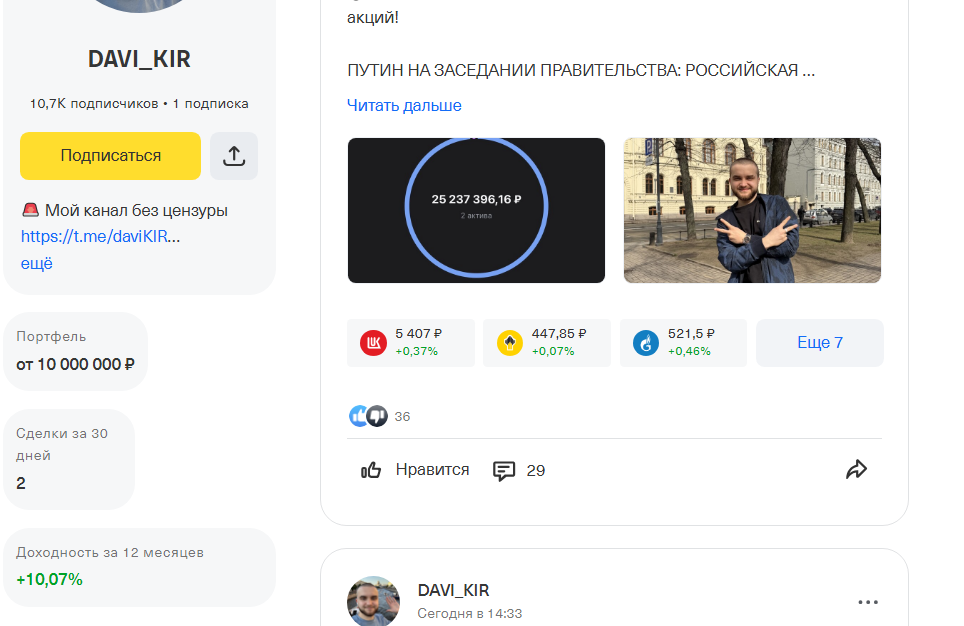Click the Нравится label

click(432, 470)
